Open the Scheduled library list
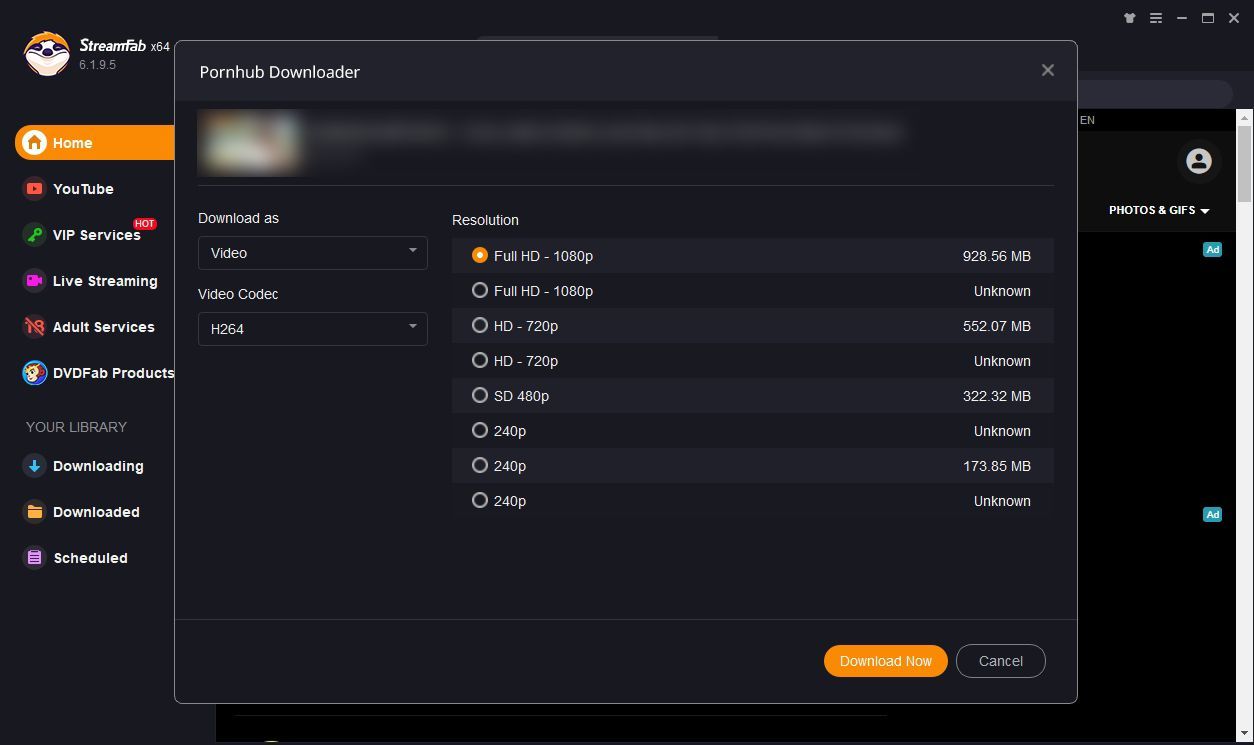The image size is (1254, 745). pyautogui.click(x=90, y=558)
